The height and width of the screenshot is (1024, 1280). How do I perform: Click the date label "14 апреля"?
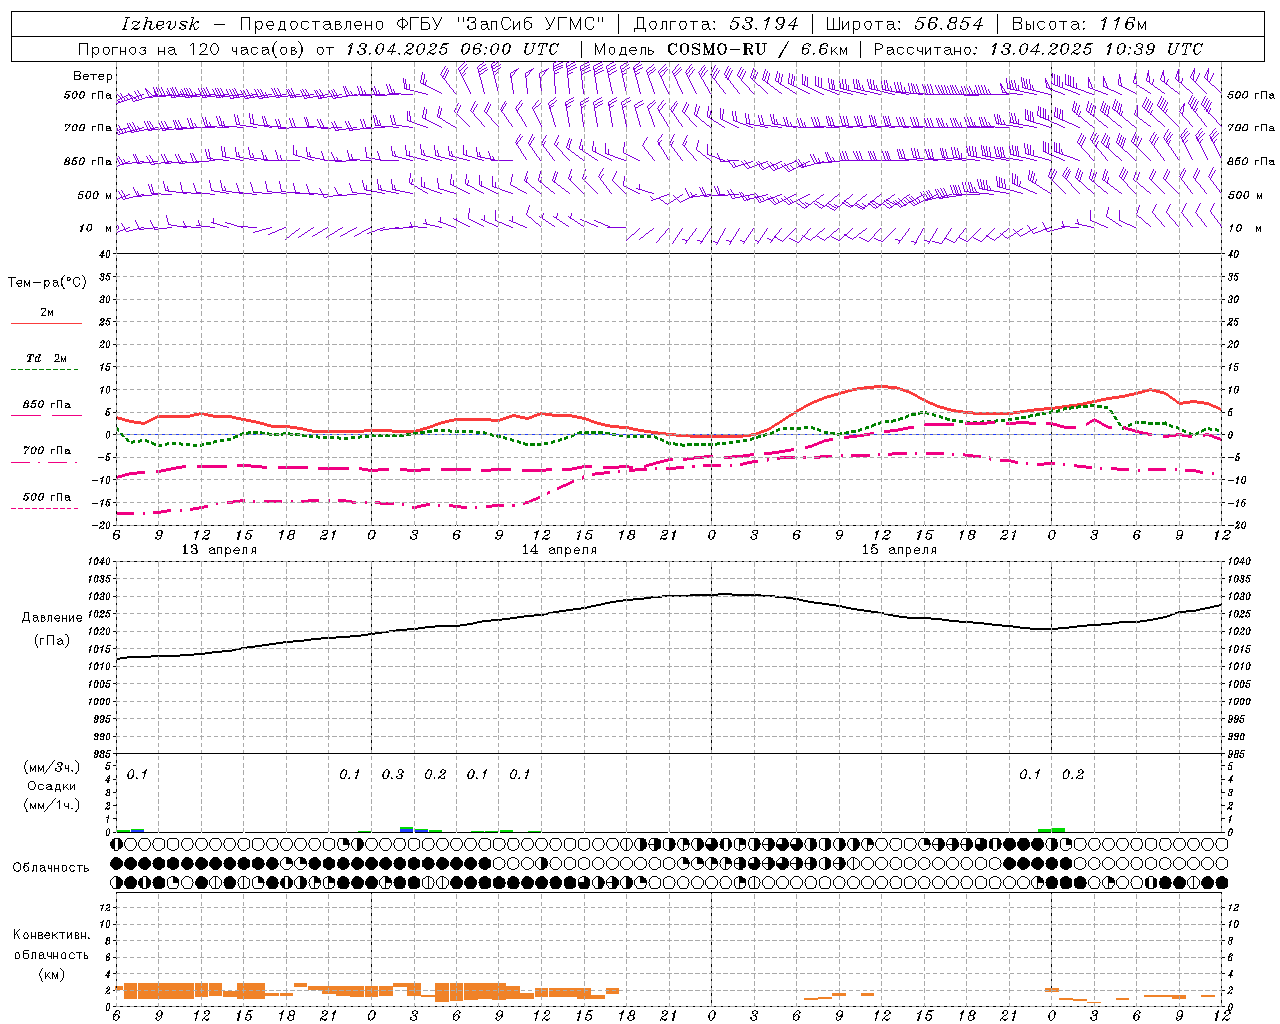(x=559, y=550)
